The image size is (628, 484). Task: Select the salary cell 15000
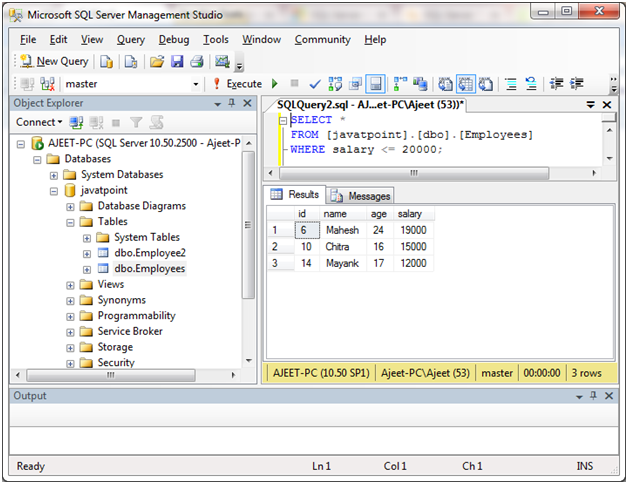pyautogui.click(x=414, y=246)
